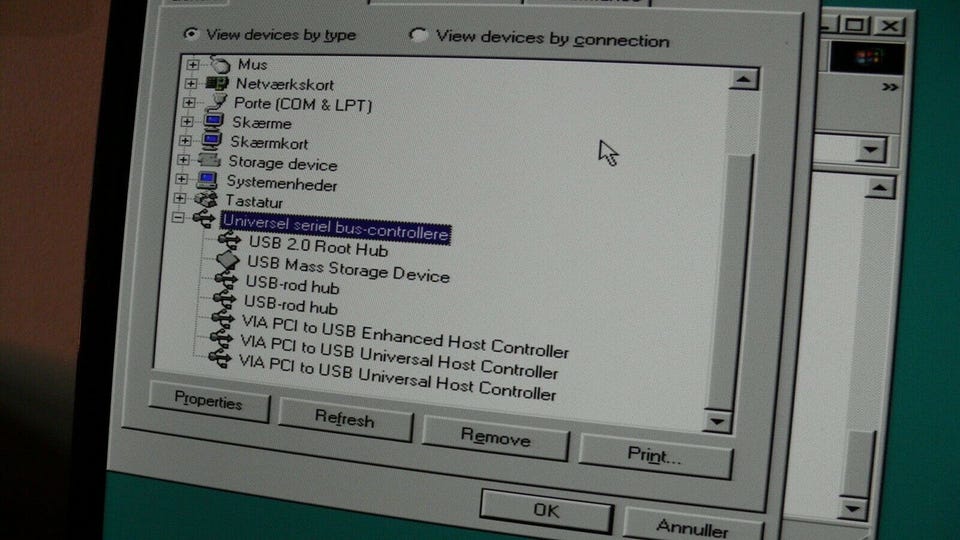Click the Print... button
The width and height of the screenshot is (960, 540).
[x=655, y=456]
